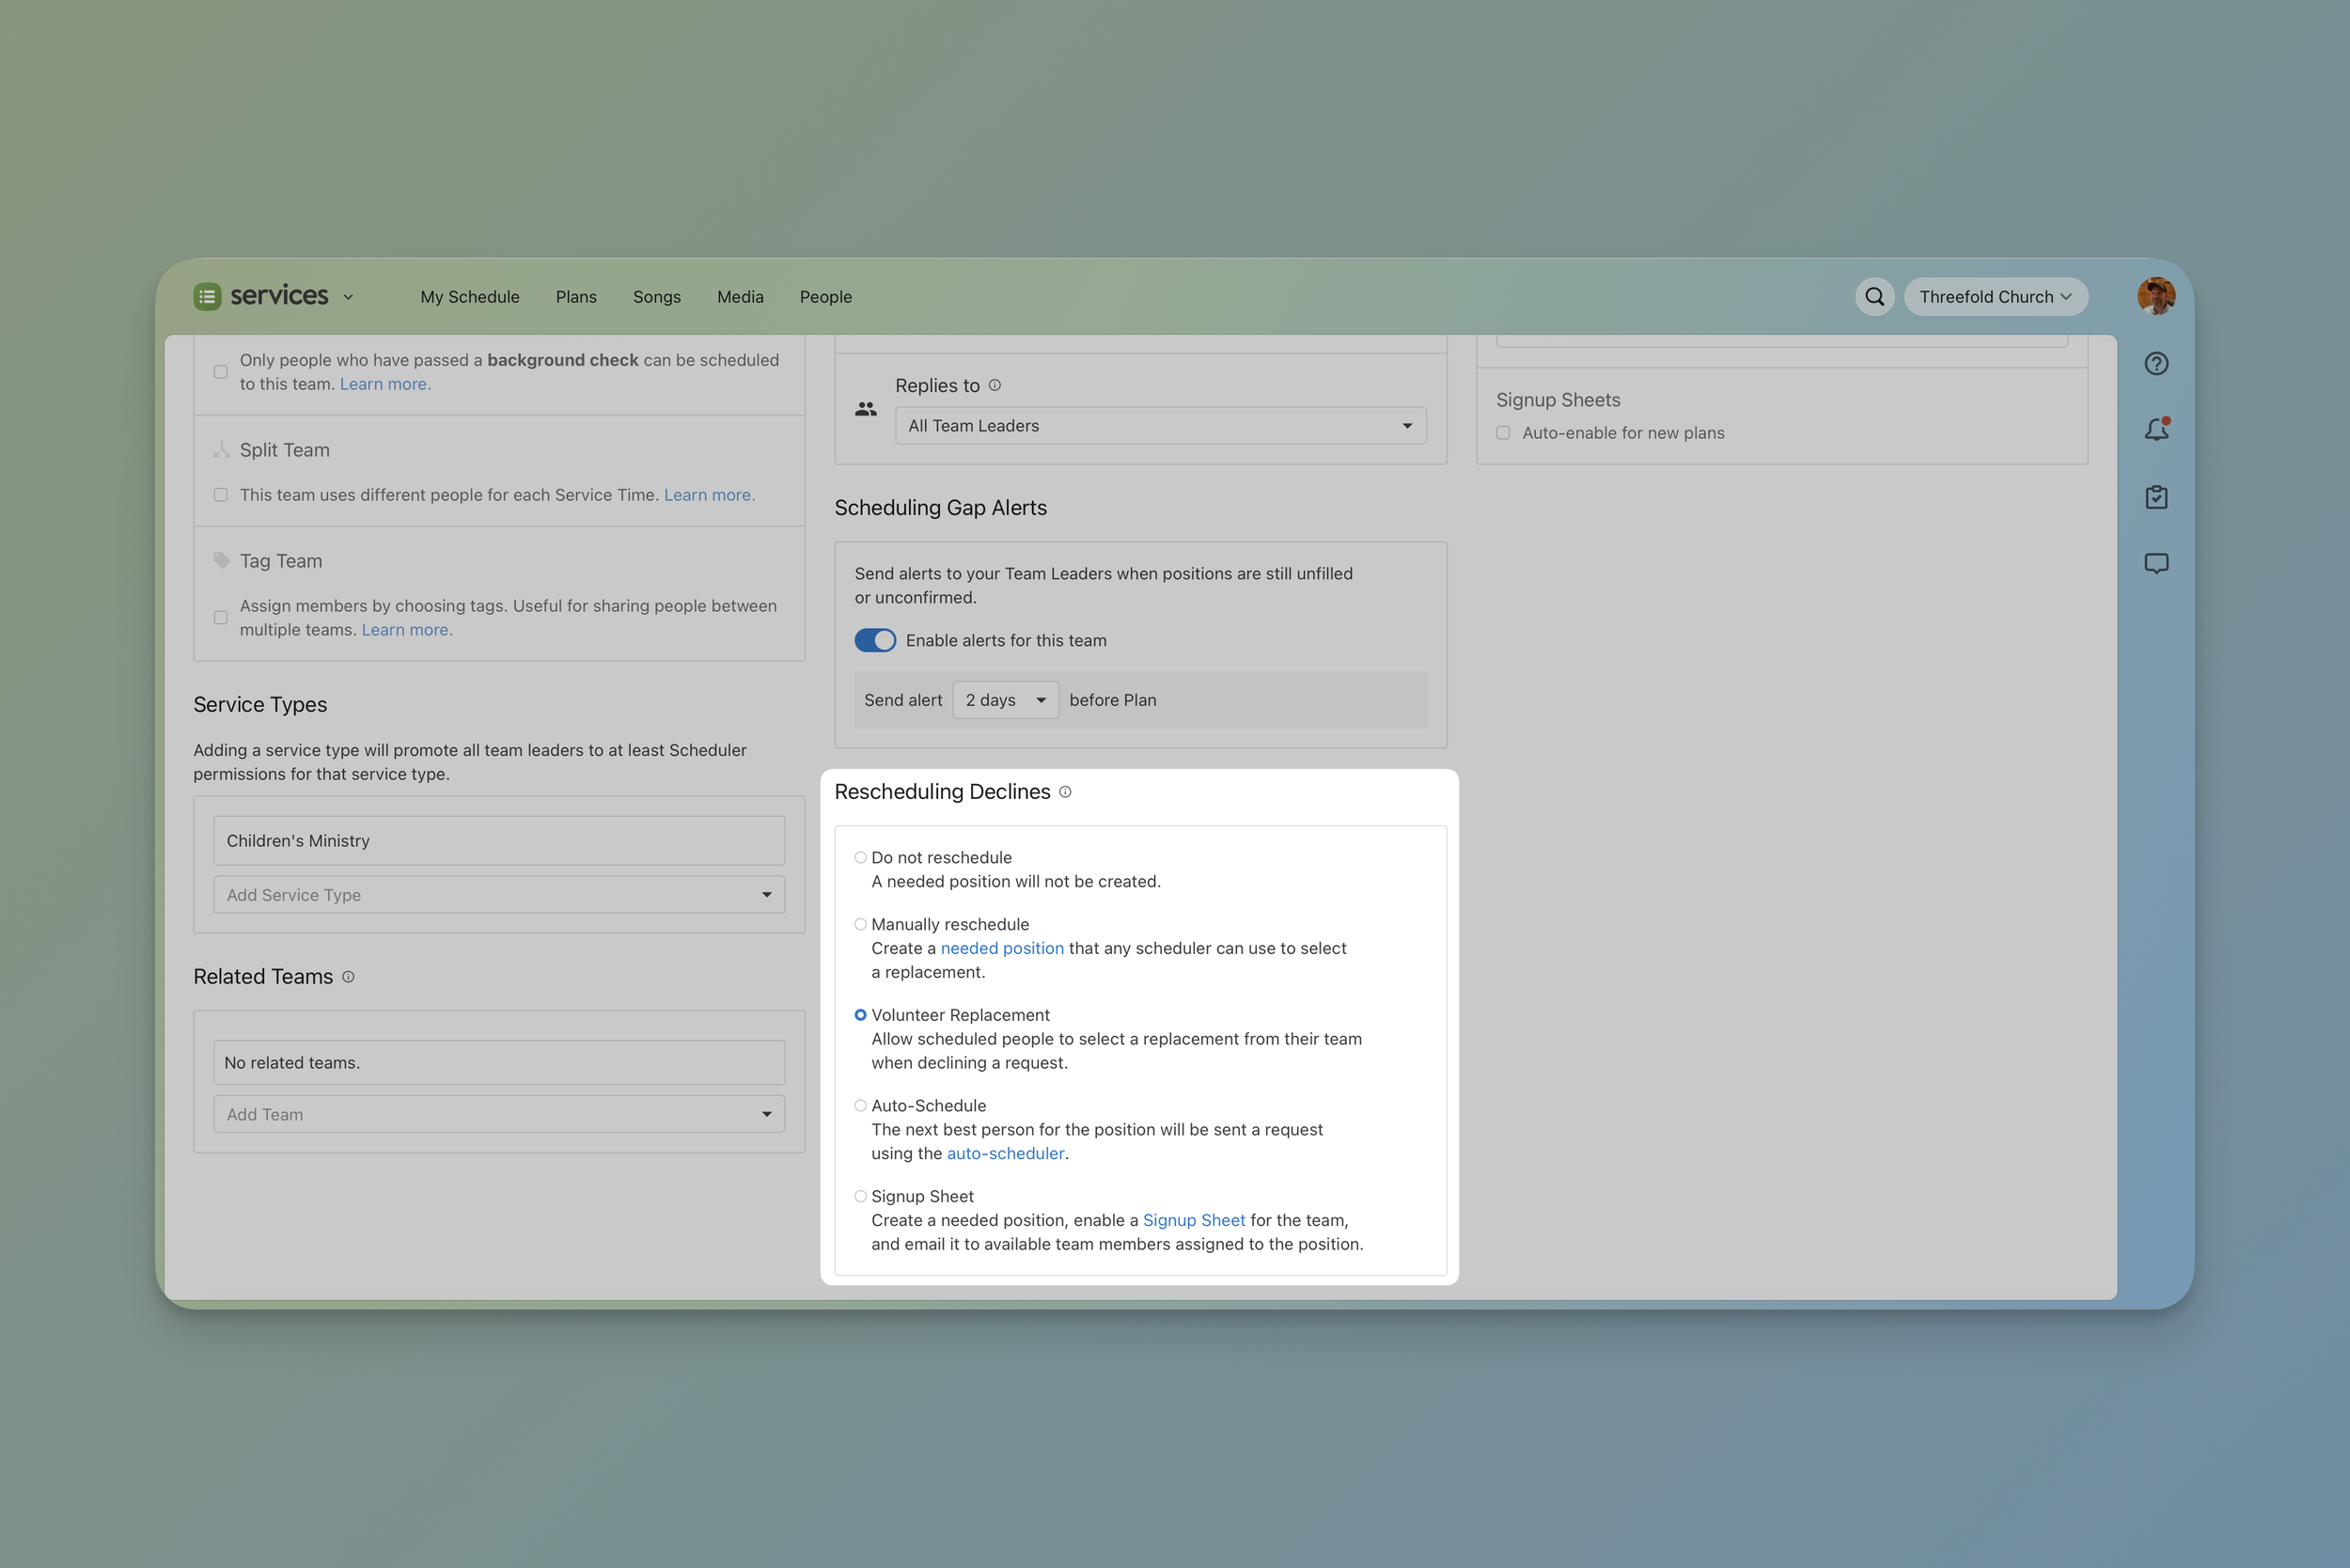The image size is (2350, 1568).
Task: Click the Split Team icon
Action: 221,450
